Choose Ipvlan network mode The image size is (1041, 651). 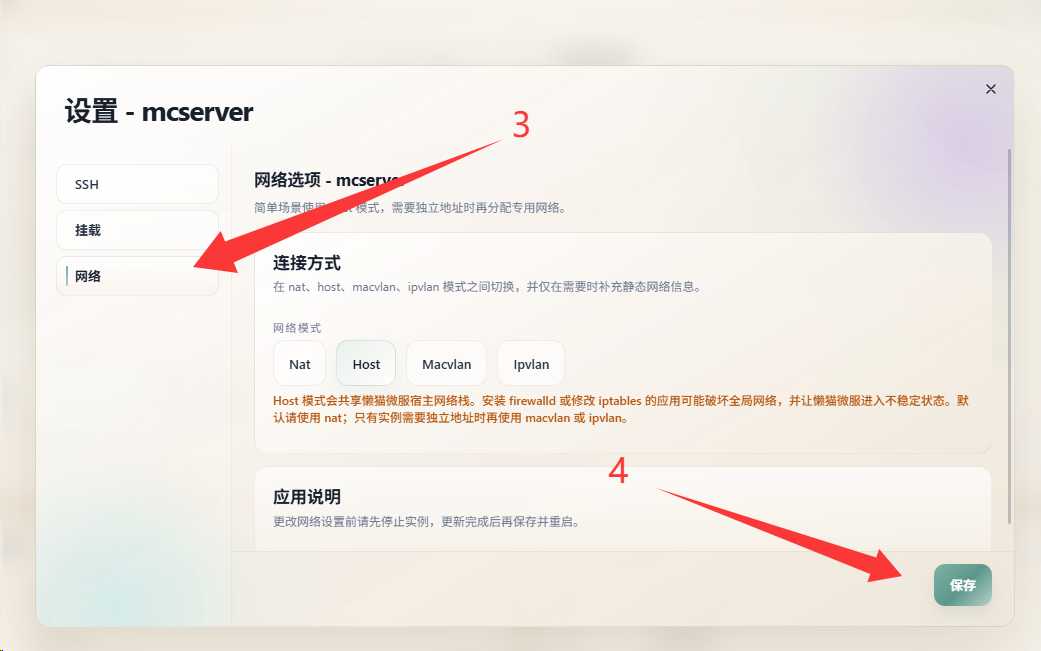(x=531, y=364)
